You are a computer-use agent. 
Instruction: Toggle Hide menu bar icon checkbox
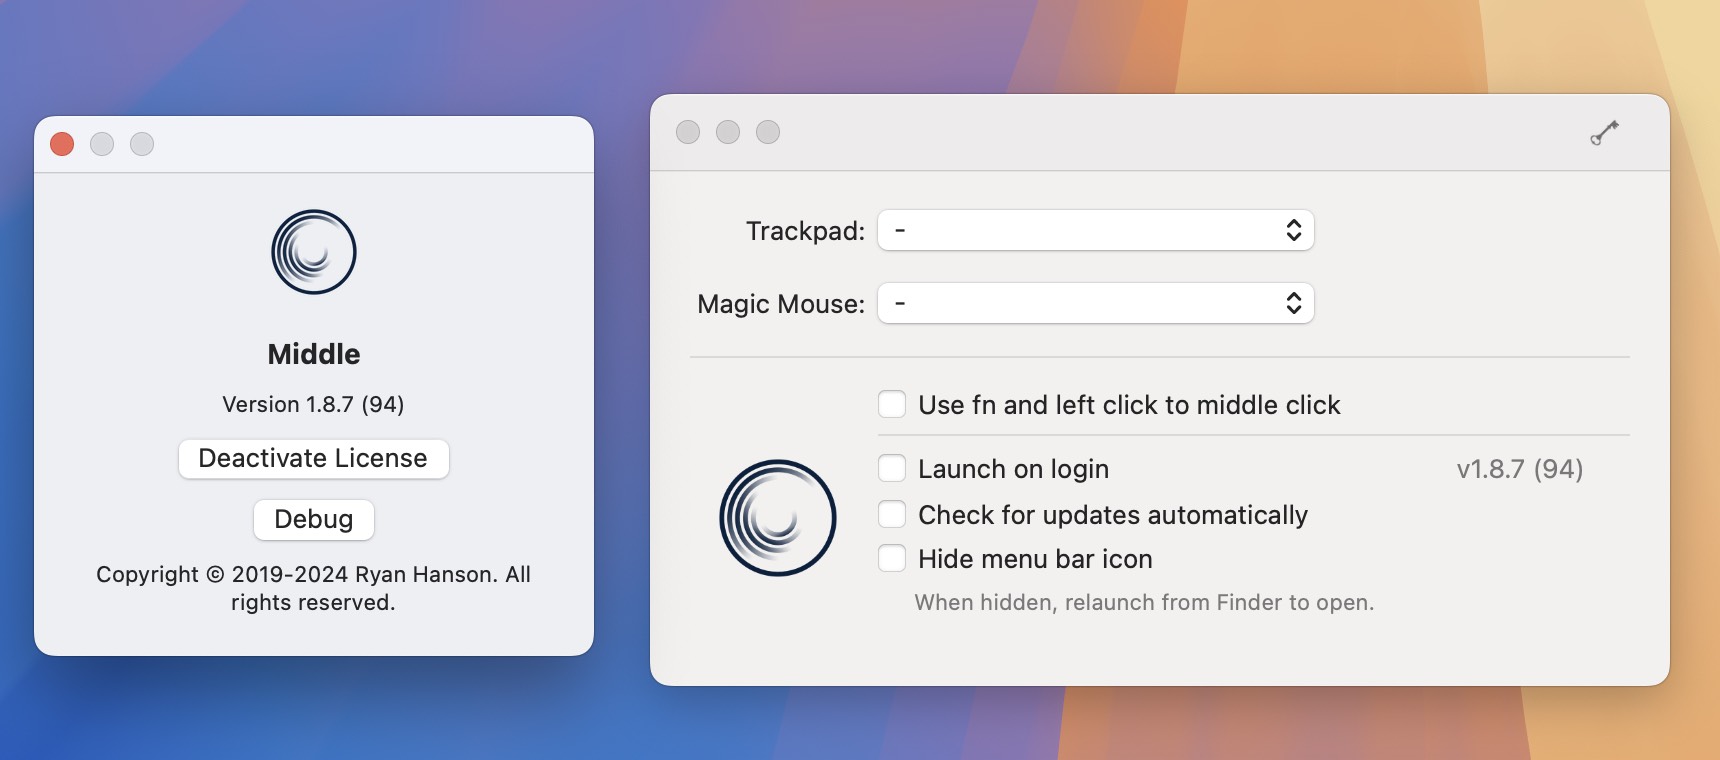click(892, 559)
